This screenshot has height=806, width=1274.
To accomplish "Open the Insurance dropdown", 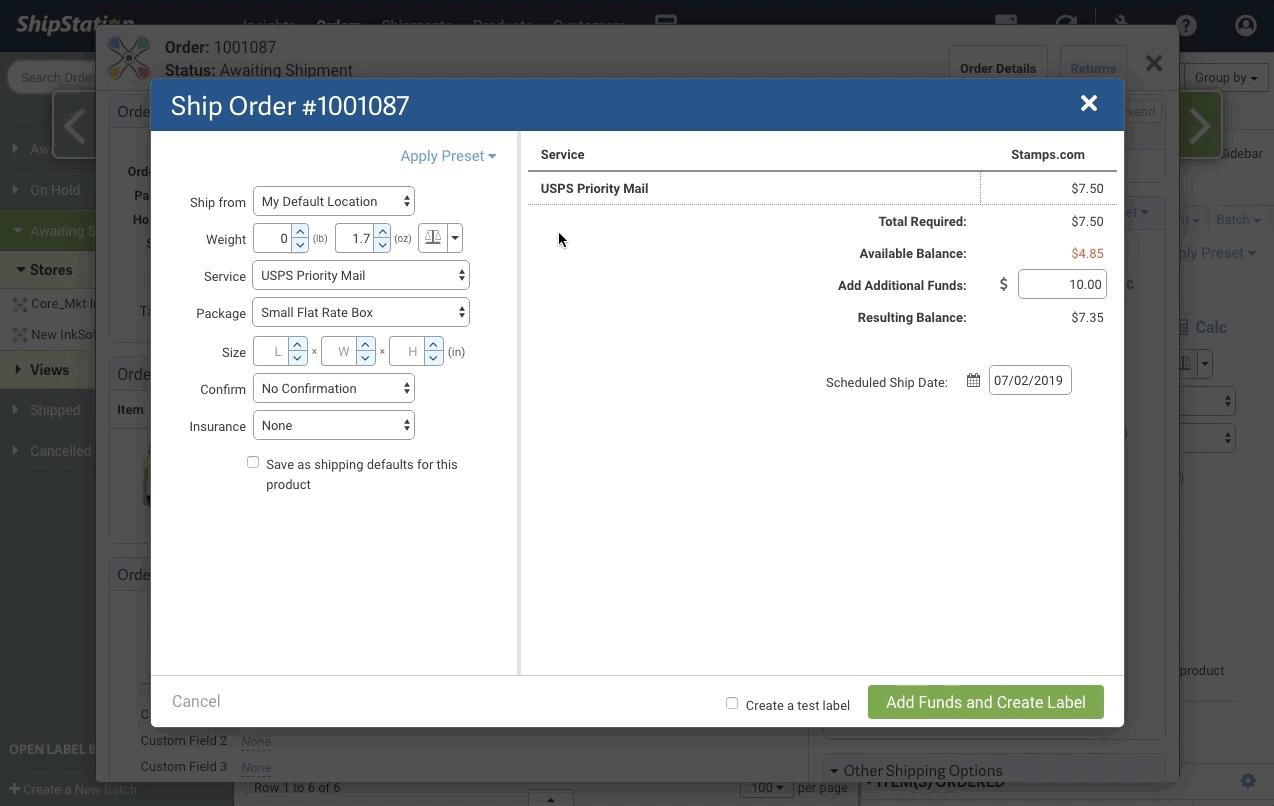I will click(334, 425).
